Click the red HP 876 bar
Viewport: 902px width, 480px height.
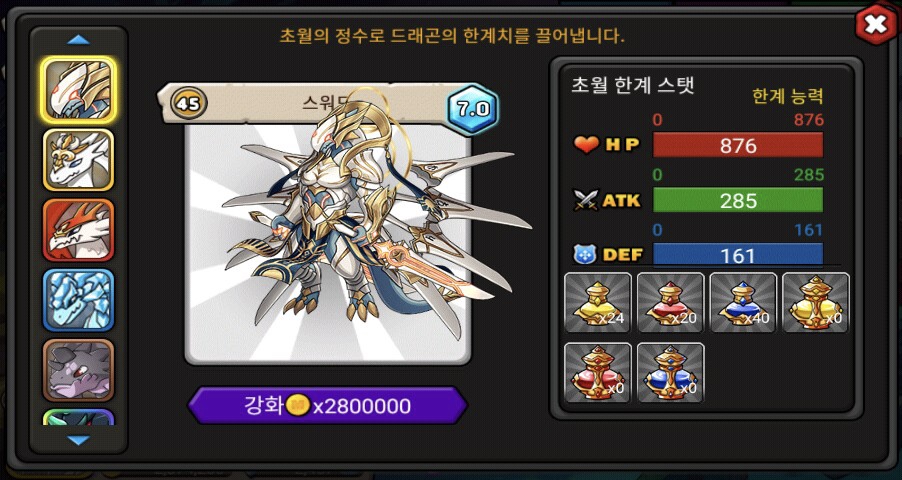[x=737, y=145]
